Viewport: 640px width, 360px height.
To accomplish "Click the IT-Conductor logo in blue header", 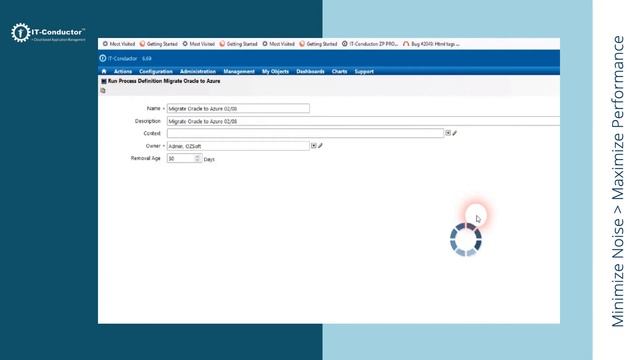I will tap(103, 58).
